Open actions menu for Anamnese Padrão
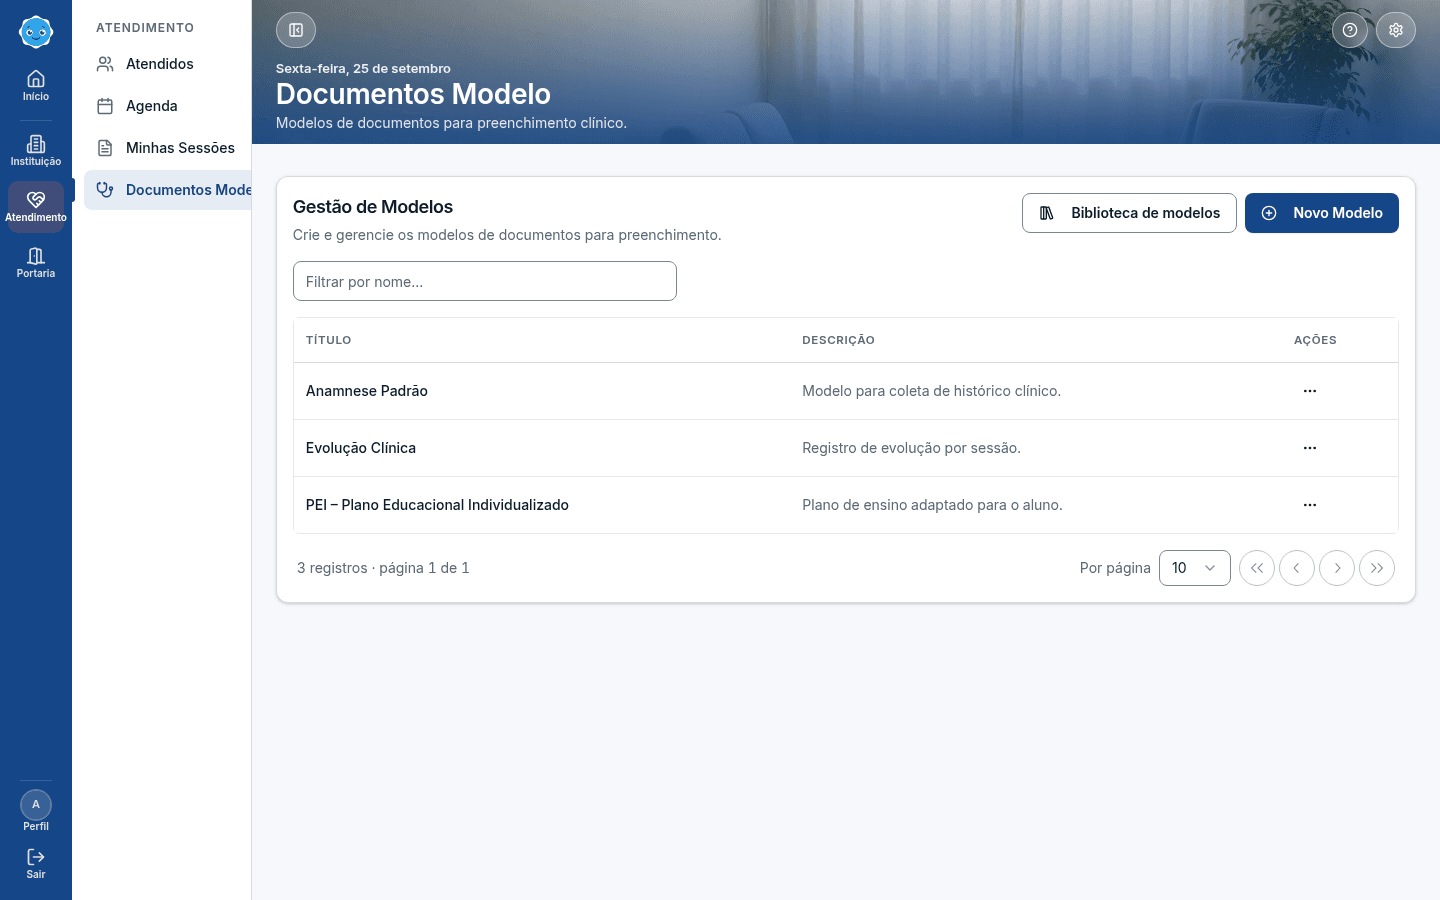This screenshot has width=1440, height=900. (1310, 391)
